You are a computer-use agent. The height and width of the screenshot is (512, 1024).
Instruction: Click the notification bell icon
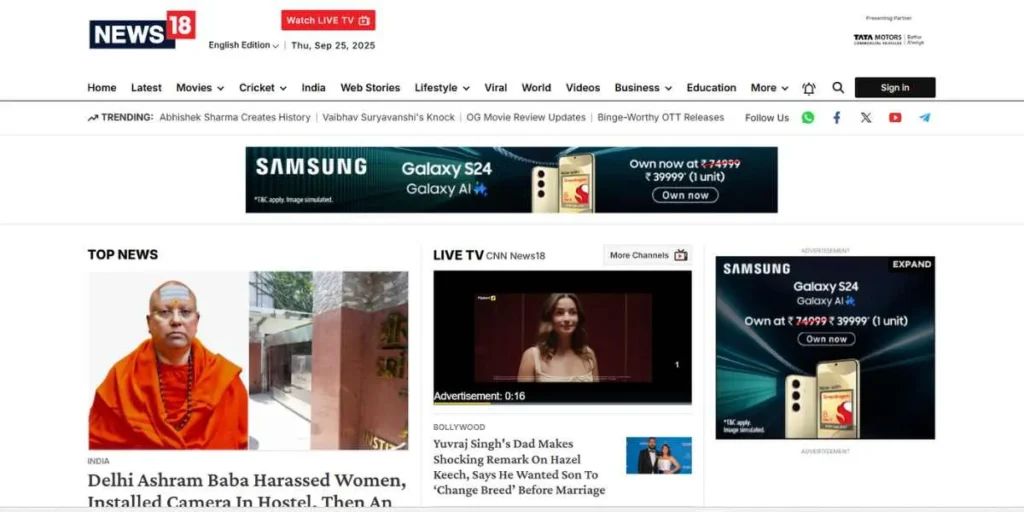(x=809, y=88)
